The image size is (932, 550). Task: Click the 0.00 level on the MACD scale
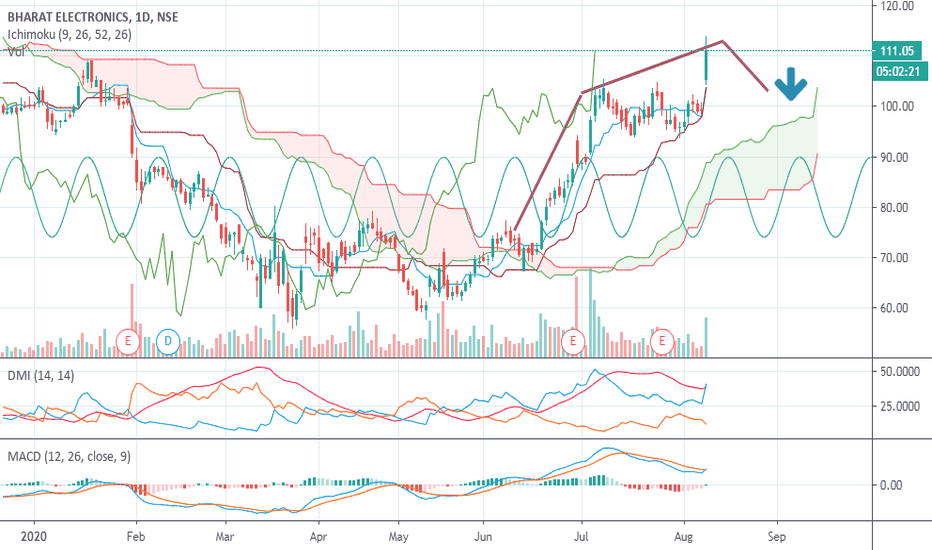(891, 485)
